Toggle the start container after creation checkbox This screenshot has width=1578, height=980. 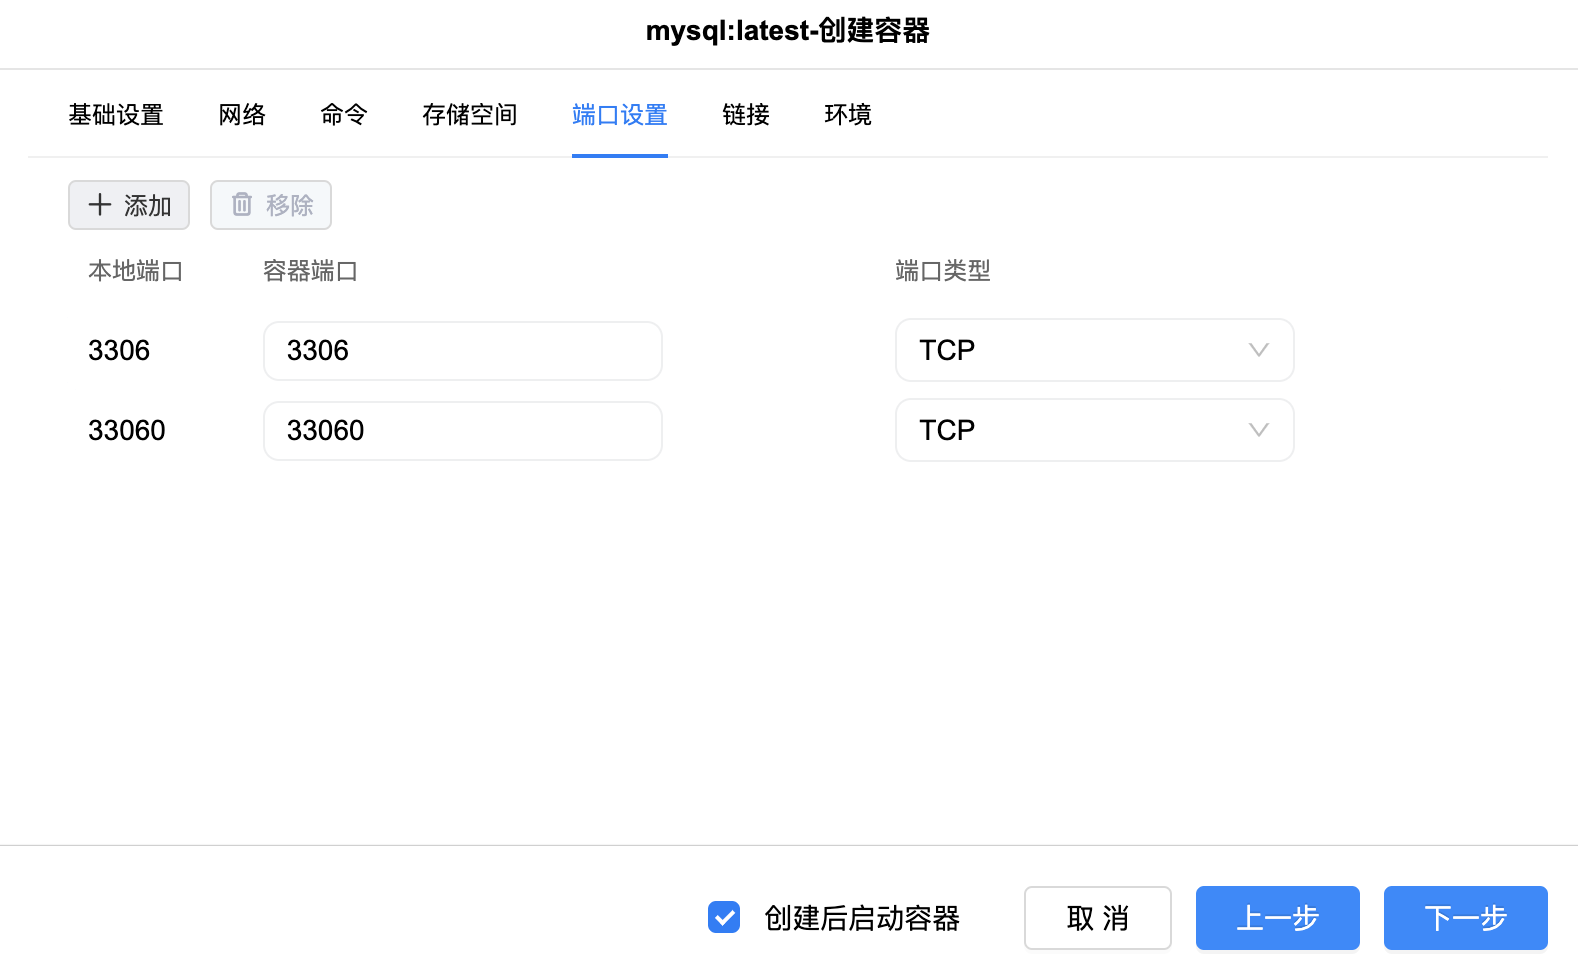coord(724,917)
